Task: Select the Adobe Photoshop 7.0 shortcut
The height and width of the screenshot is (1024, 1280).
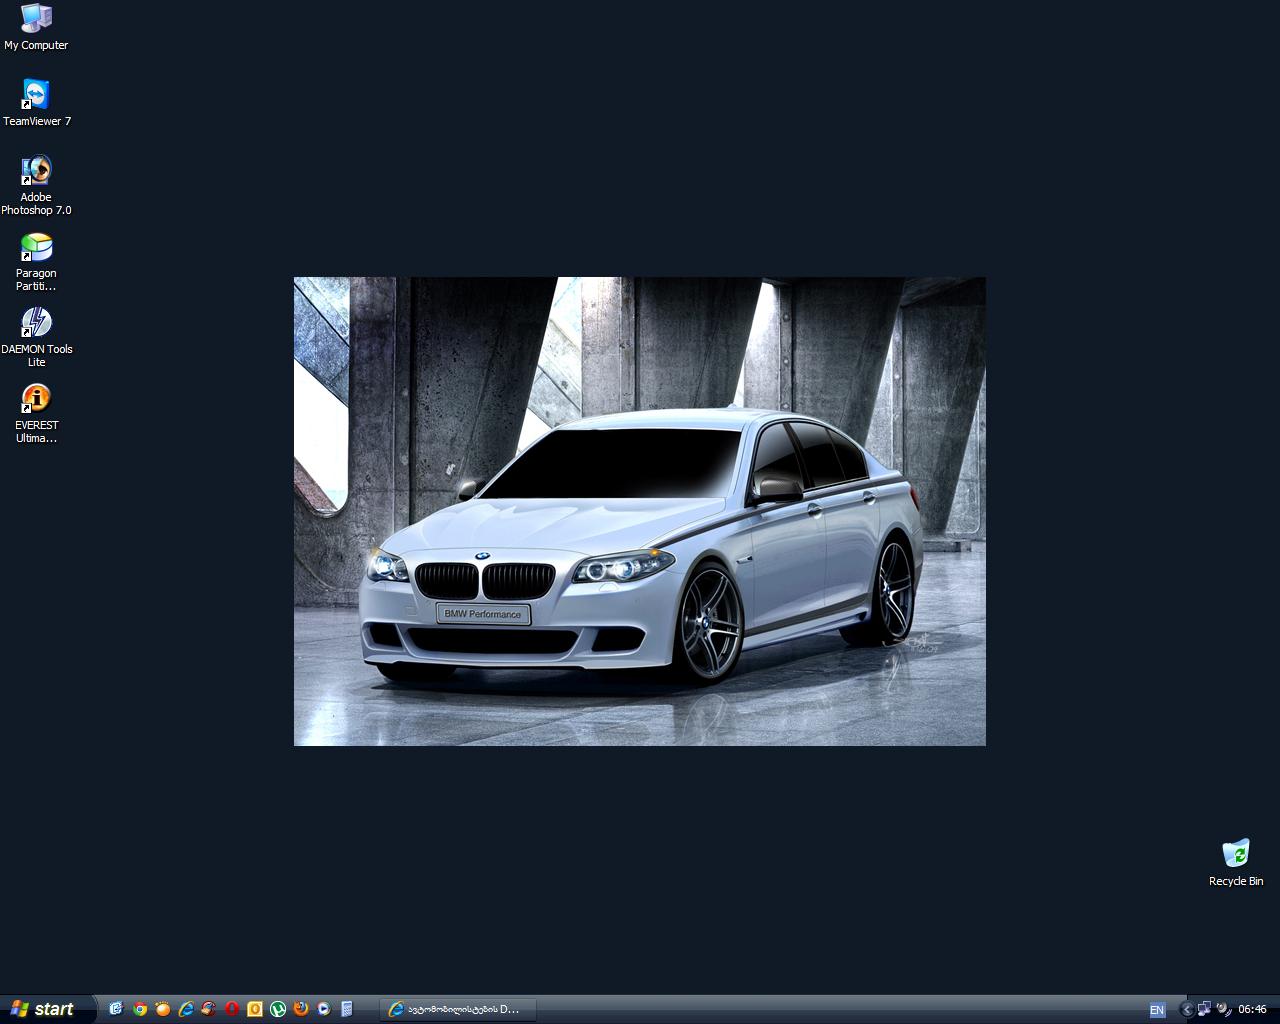Action: [x=36, y=186]
